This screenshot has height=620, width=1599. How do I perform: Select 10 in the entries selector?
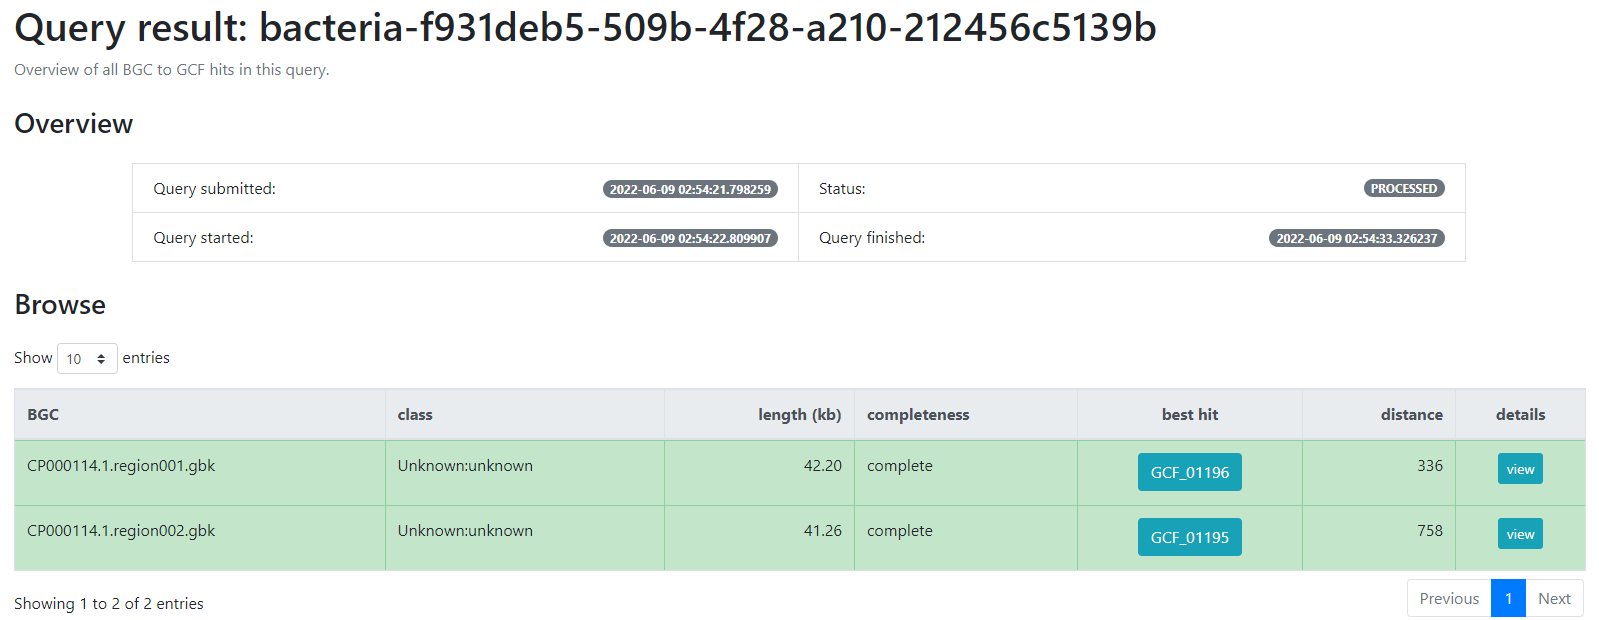(x=86, y=358)
